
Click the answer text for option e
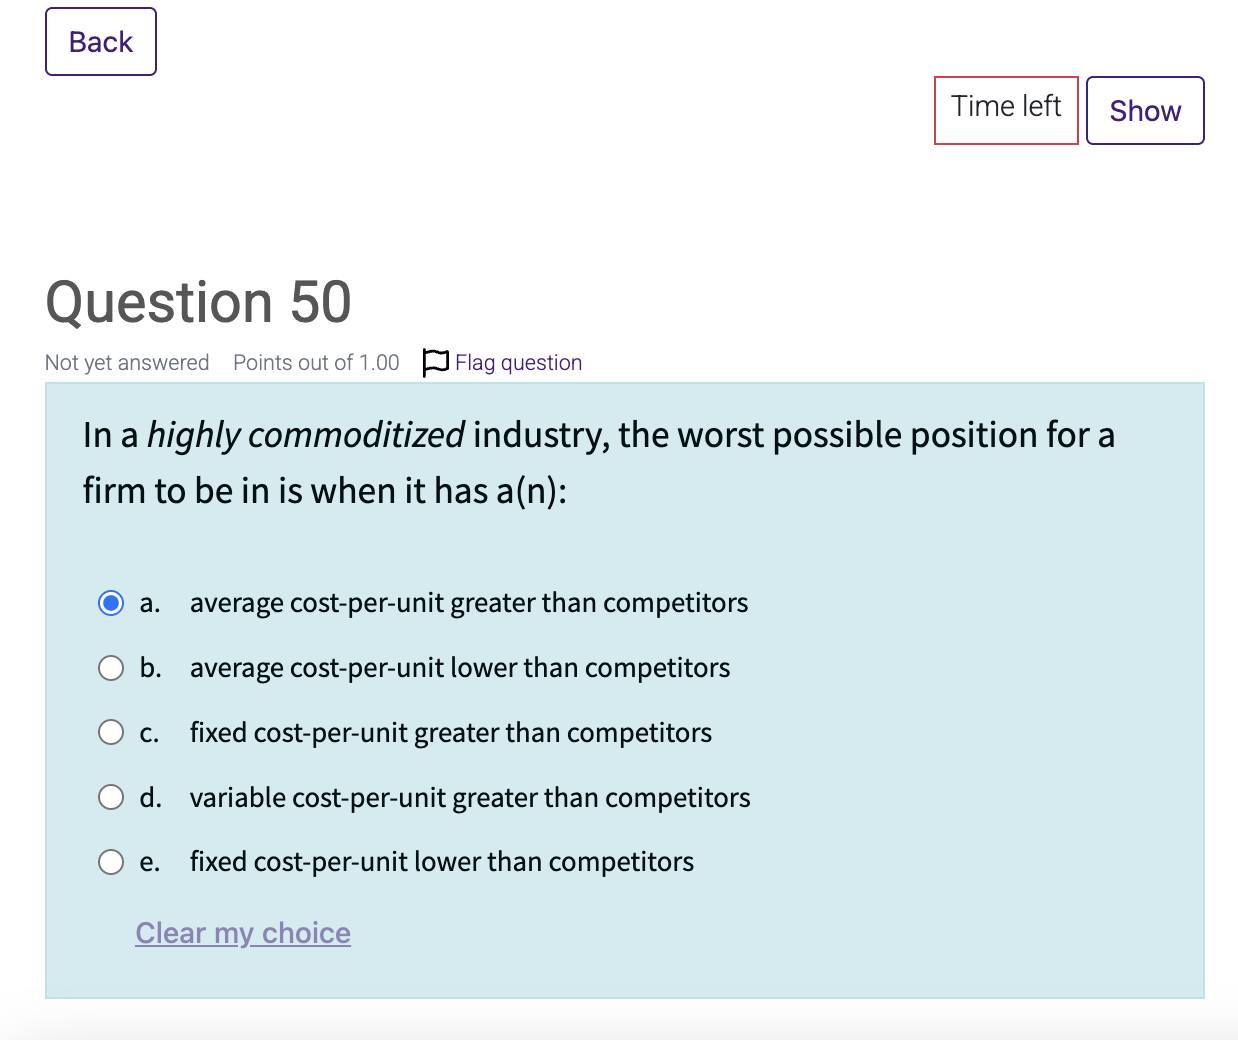441,861
